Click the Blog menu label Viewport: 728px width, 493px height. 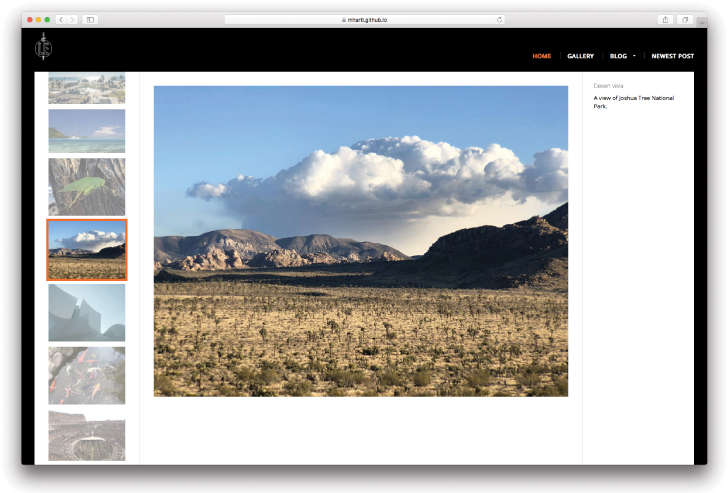618,56
